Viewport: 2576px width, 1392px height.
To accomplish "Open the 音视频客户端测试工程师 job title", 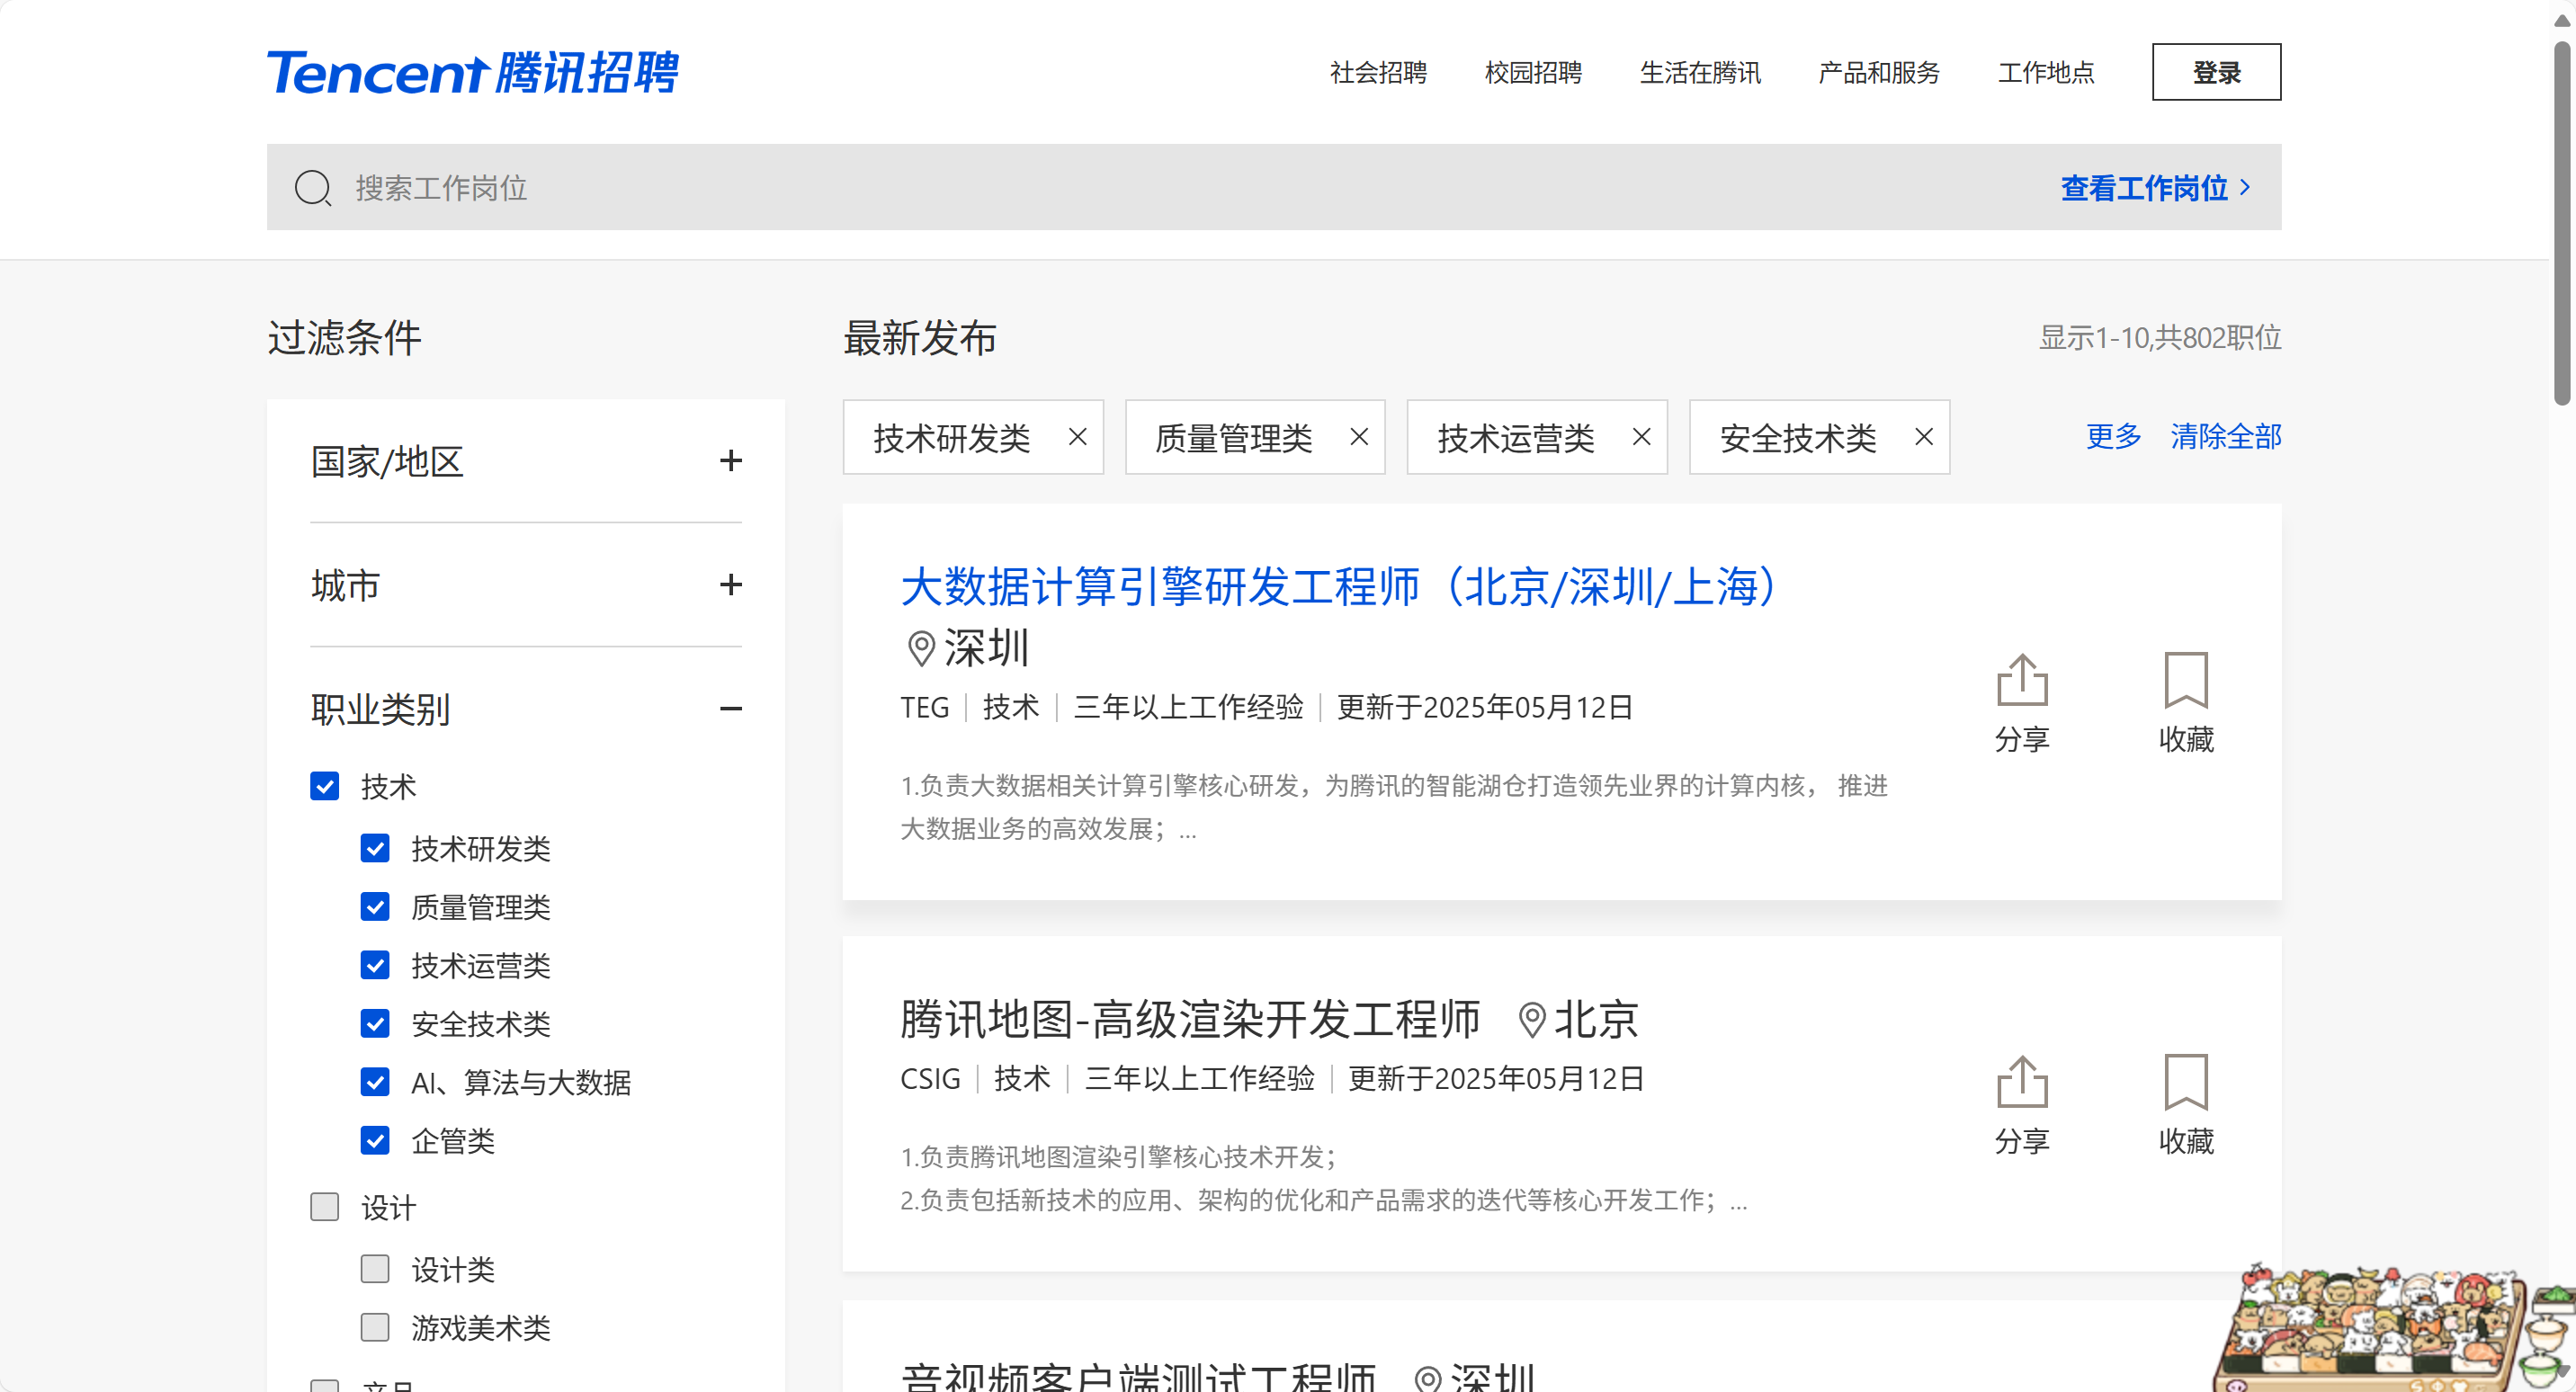I will pos(1138,1376).
